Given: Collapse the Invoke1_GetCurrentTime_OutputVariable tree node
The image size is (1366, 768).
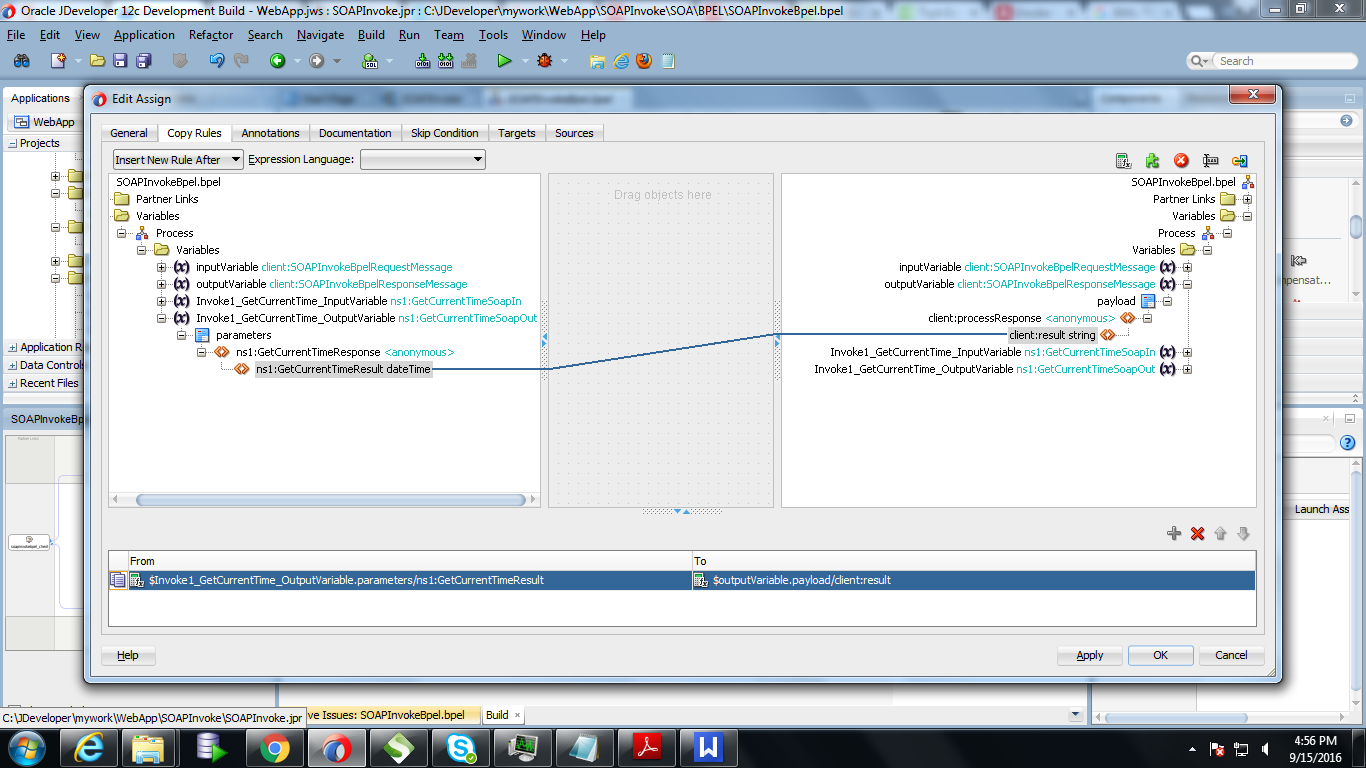Looking at the screenshot, I should click(162, 317).
